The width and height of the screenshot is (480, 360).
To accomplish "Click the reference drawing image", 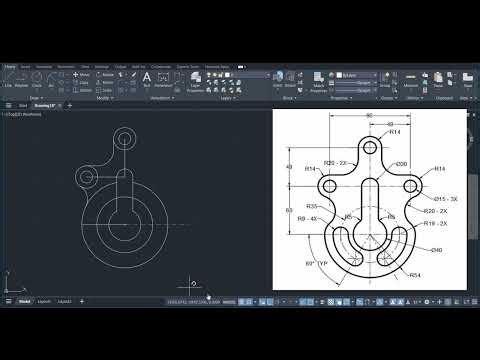I will [x=370, y=199].
